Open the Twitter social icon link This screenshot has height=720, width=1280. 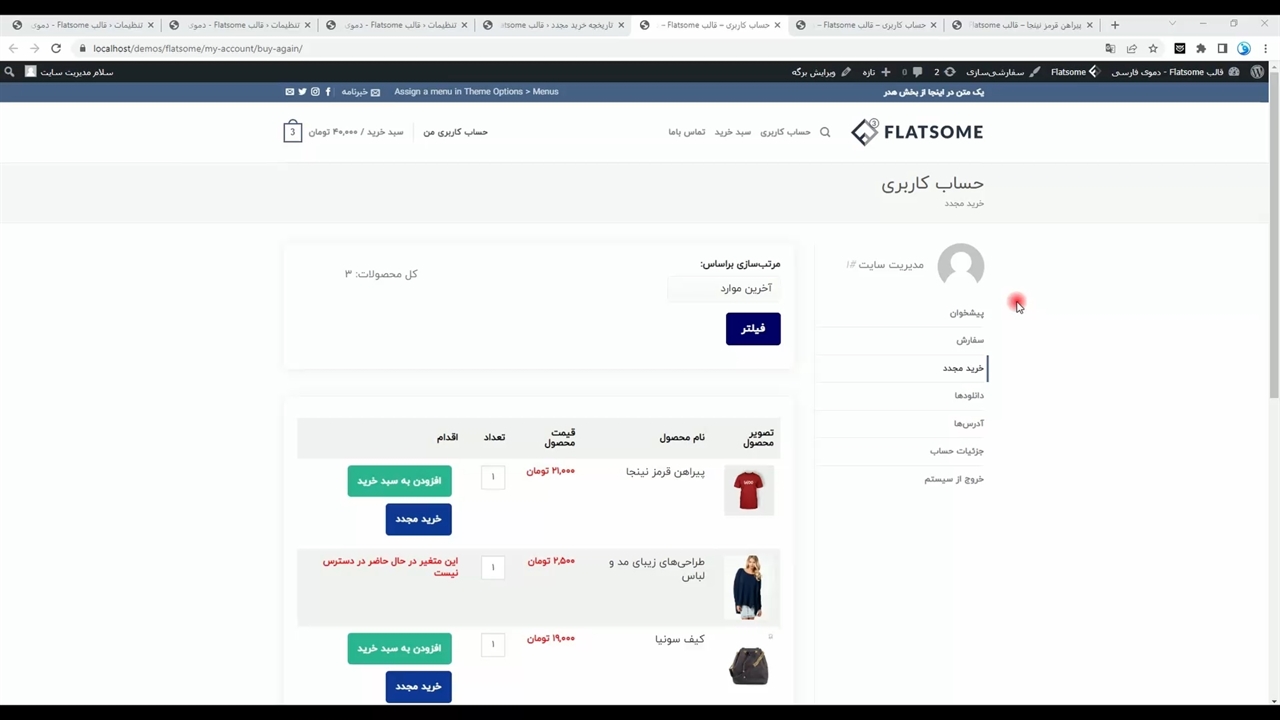point(302,92)
